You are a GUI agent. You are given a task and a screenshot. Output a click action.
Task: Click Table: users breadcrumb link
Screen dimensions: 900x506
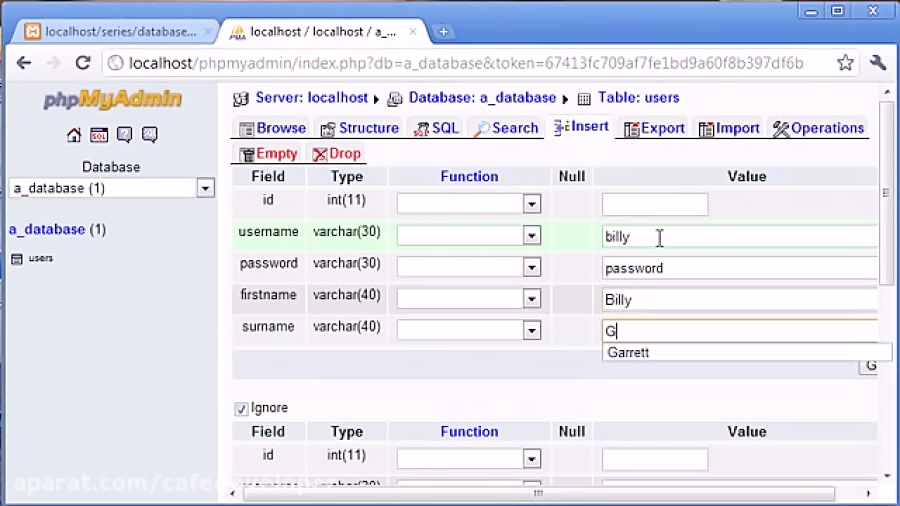coord(638,98)
